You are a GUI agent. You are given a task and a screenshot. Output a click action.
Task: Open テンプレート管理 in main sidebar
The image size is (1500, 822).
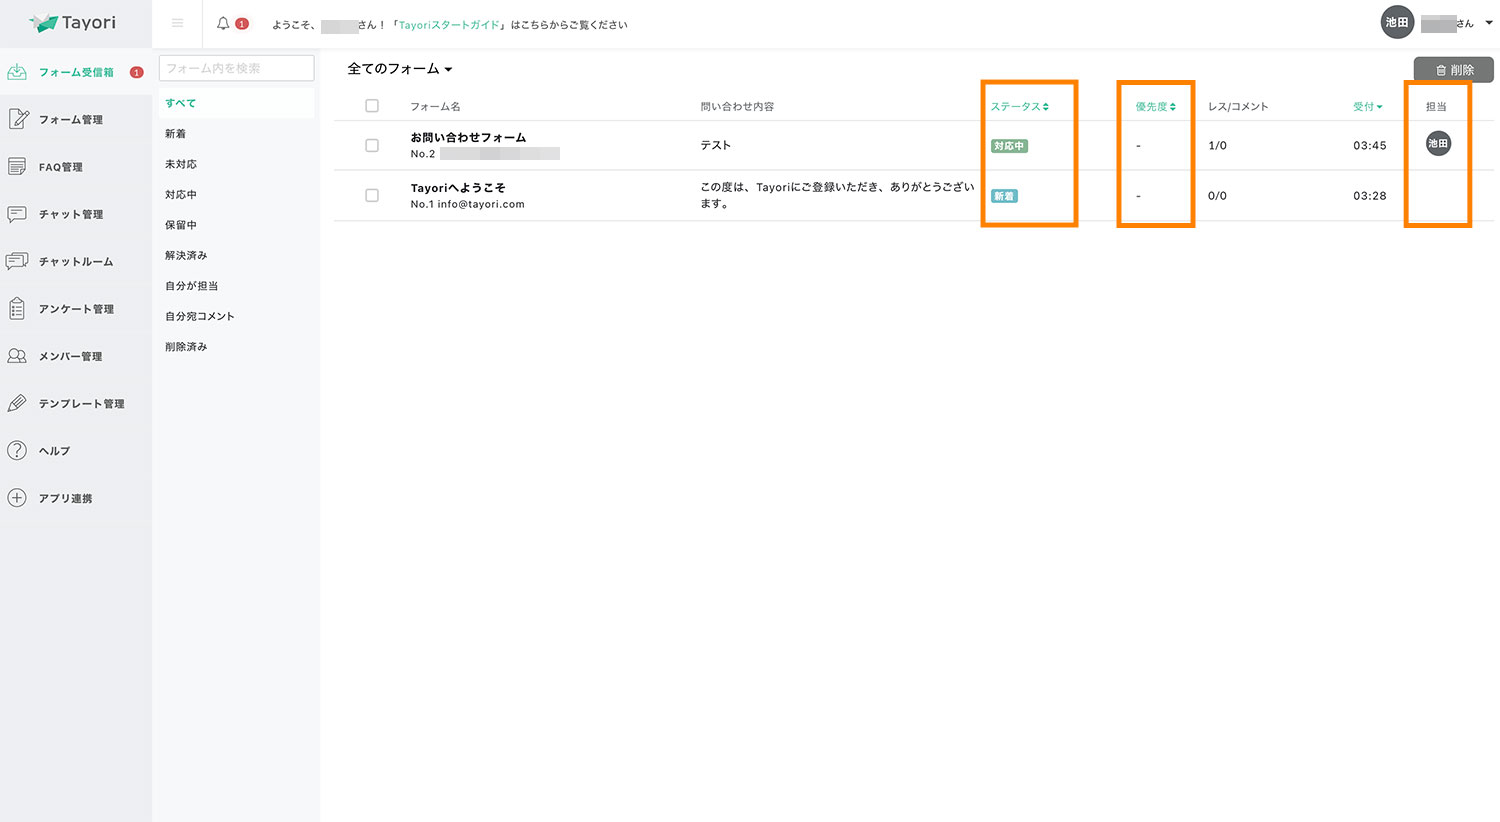76,403
